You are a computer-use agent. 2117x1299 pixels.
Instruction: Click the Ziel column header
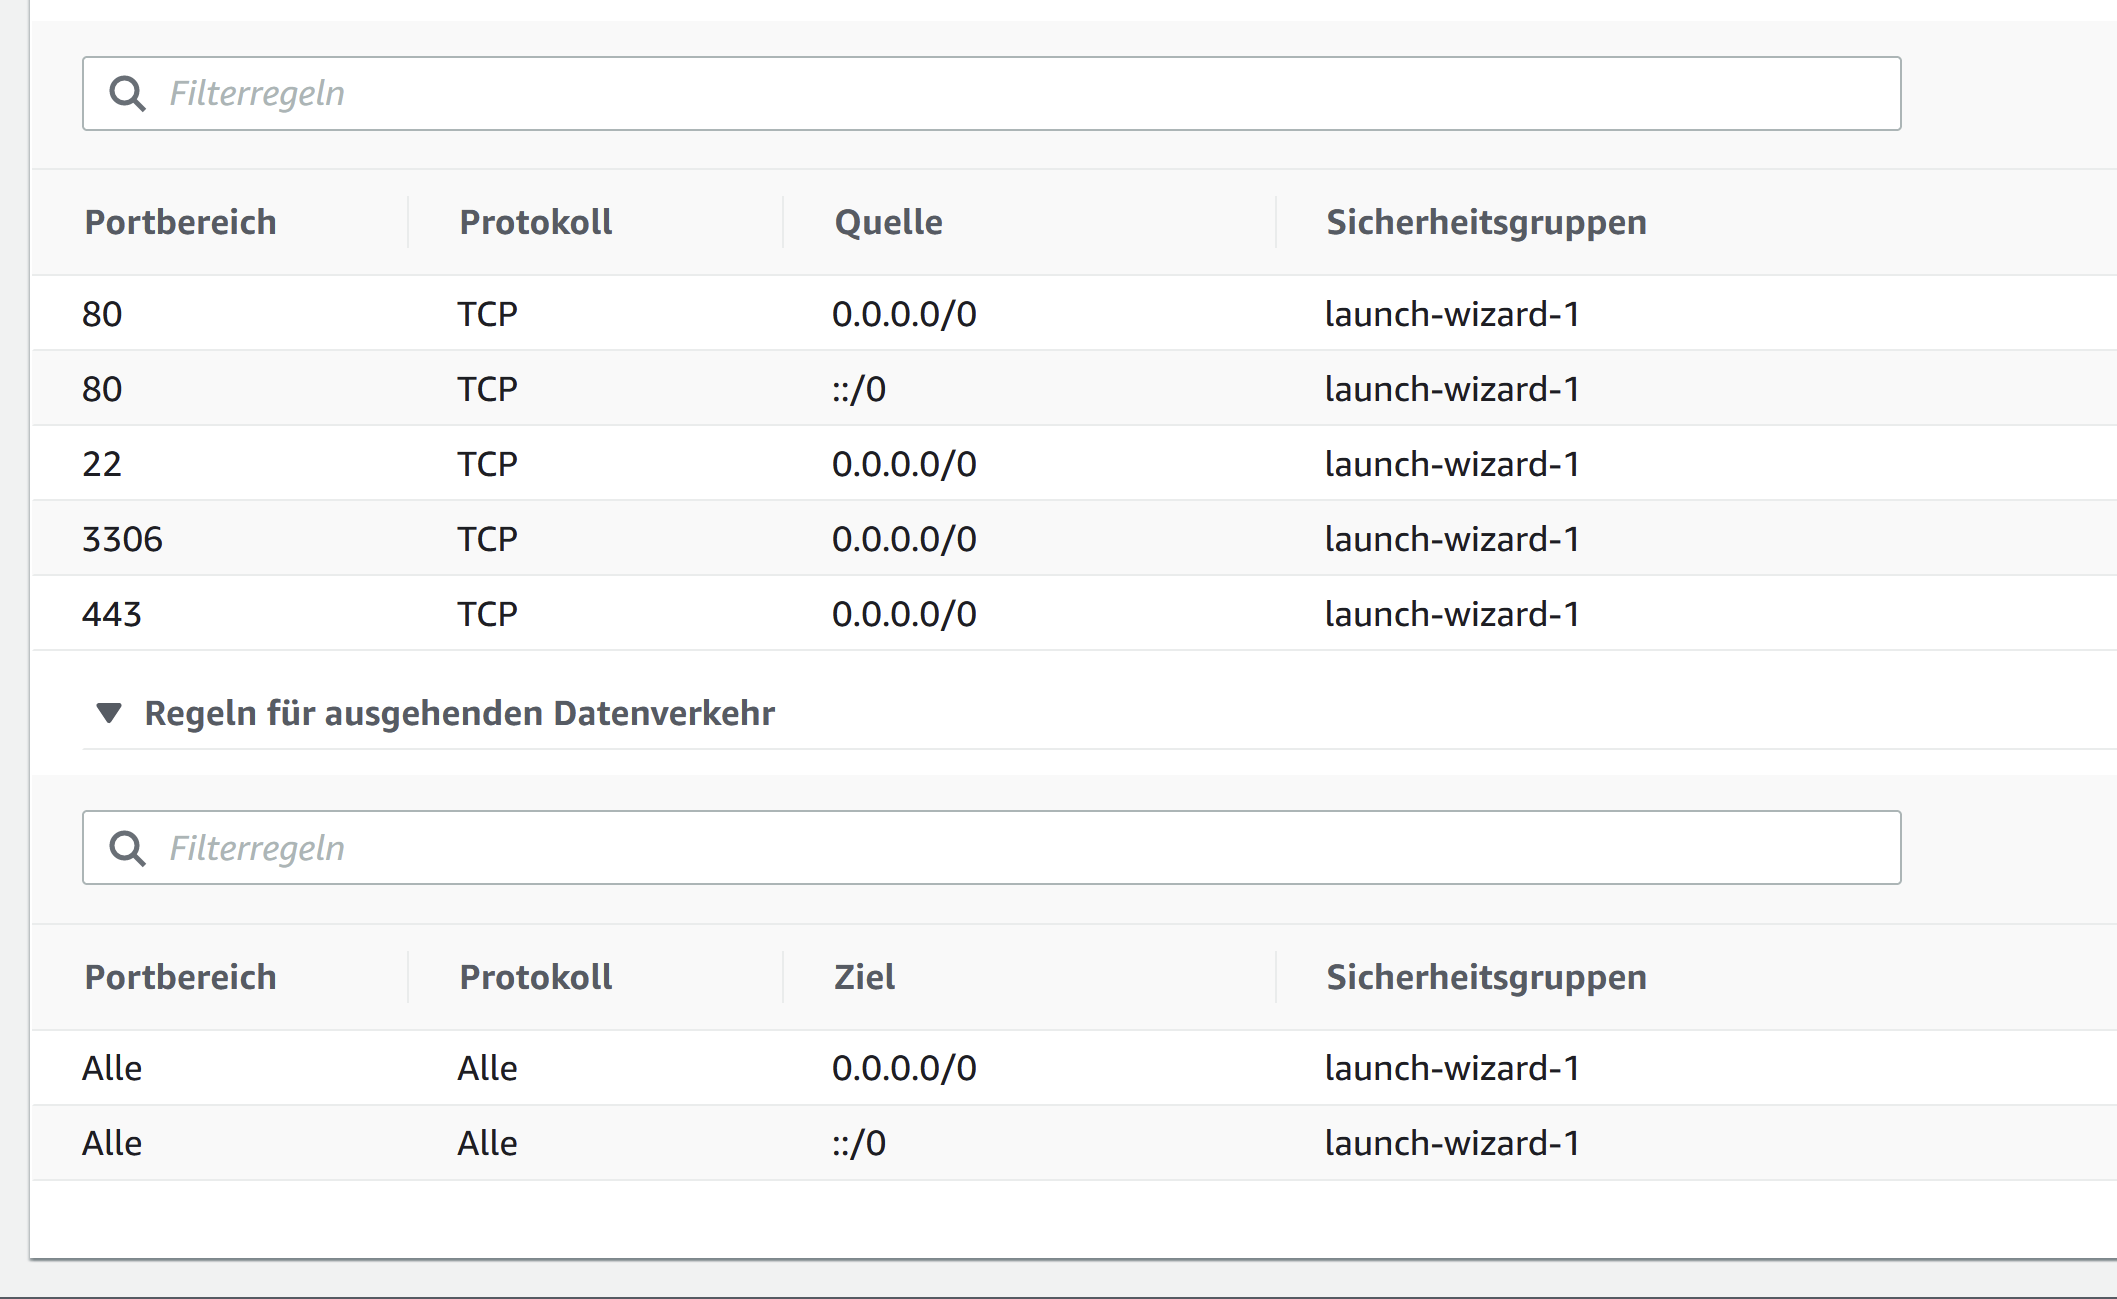click(x=865, y=977)
